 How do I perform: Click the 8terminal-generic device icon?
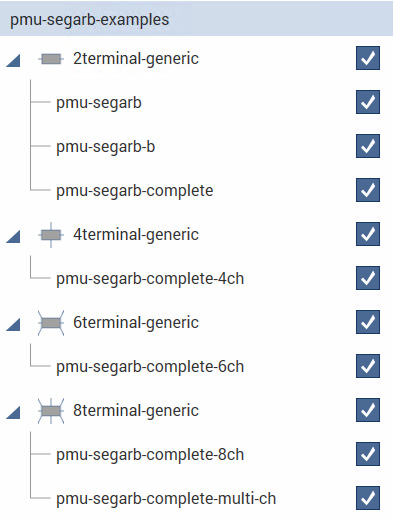(x=51, y=411)
